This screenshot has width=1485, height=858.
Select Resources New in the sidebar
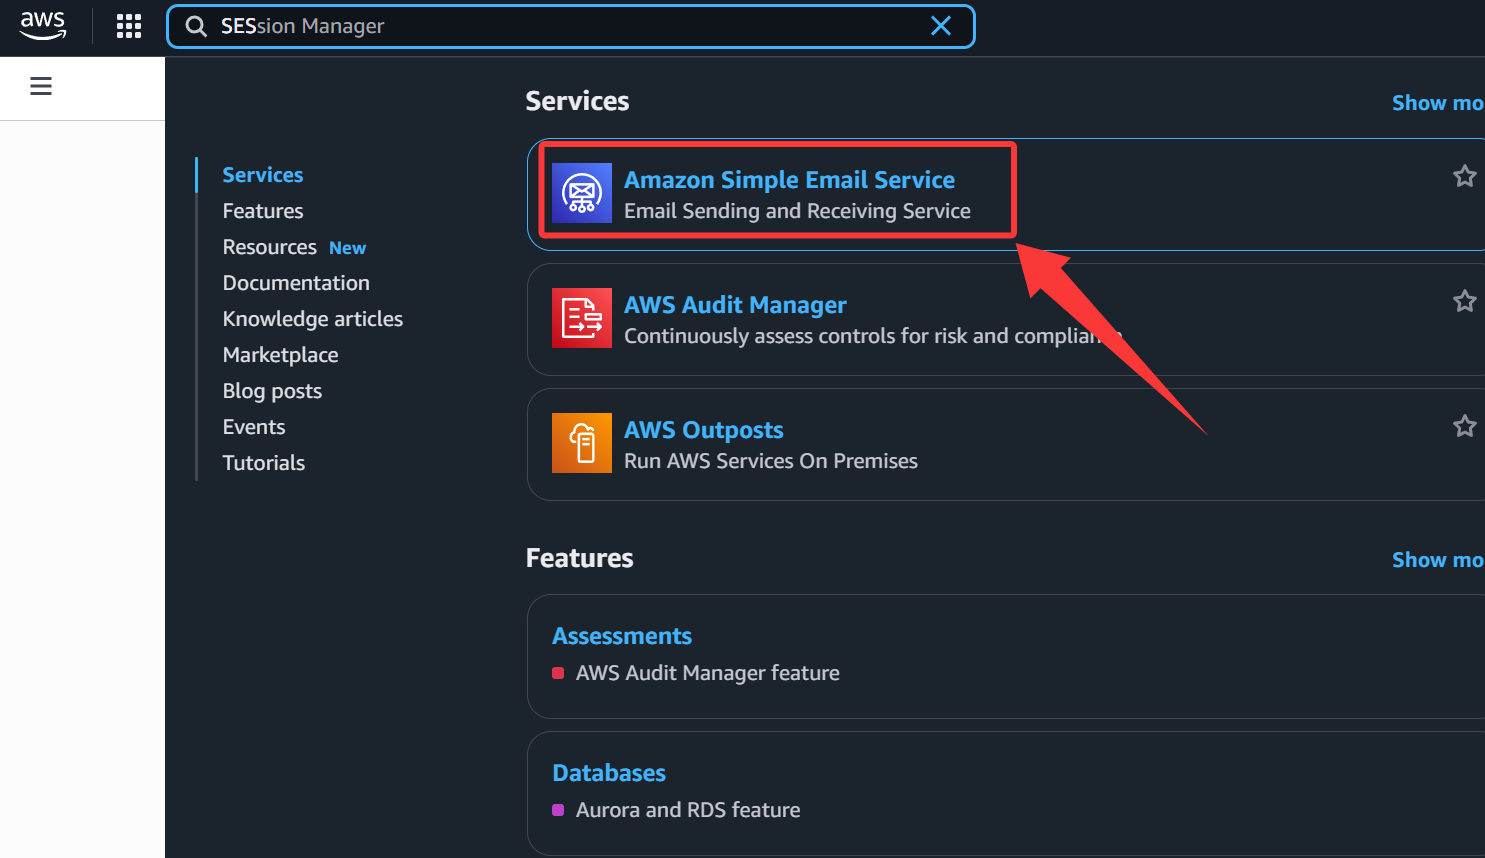pyautogui.click(x=294, y=247)
